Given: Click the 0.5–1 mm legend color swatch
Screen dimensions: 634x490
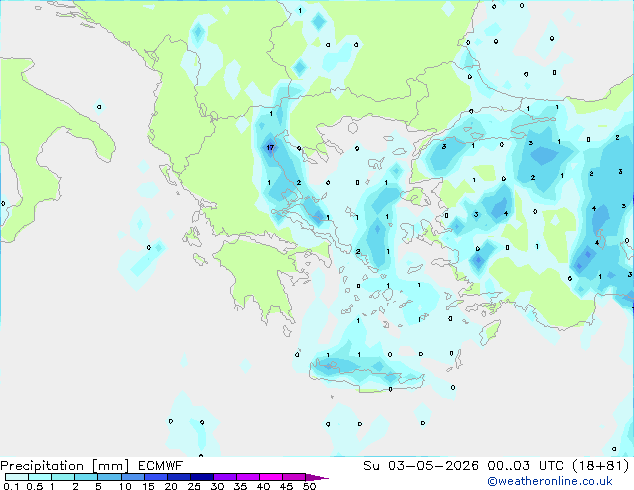Looking at the screenshot, I should click(40, 477).
